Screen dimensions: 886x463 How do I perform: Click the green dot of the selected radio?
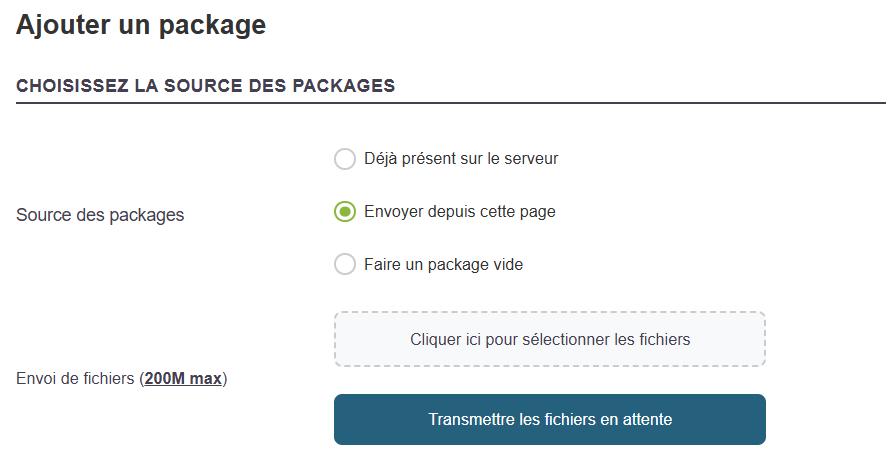[345, 212]
